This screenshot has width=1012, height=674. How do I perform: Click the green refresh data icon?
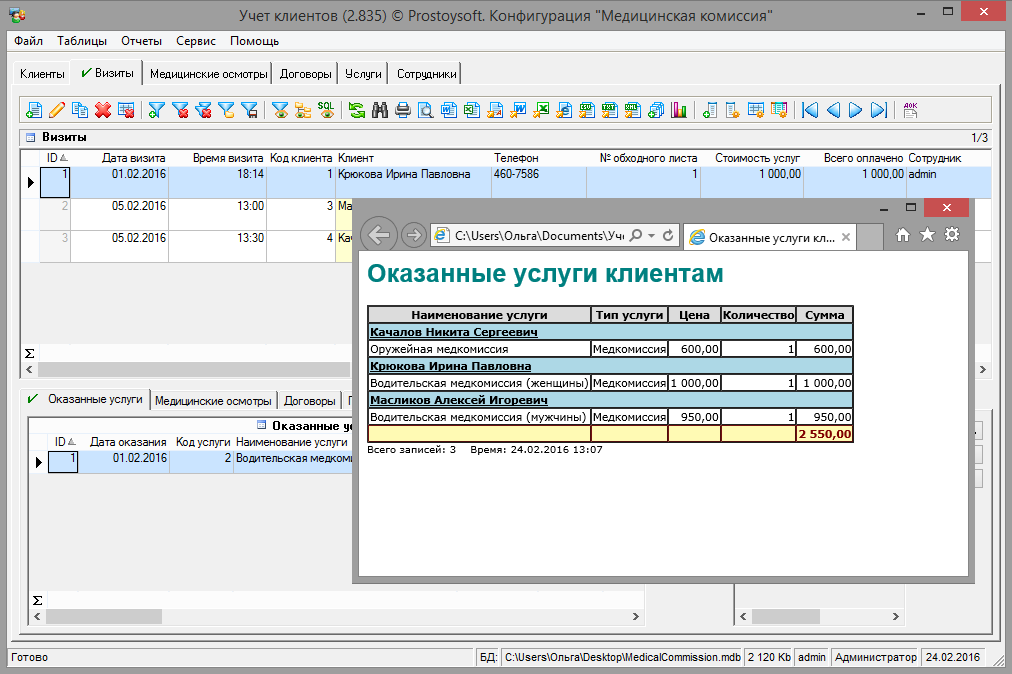click(x=357, y=110)
